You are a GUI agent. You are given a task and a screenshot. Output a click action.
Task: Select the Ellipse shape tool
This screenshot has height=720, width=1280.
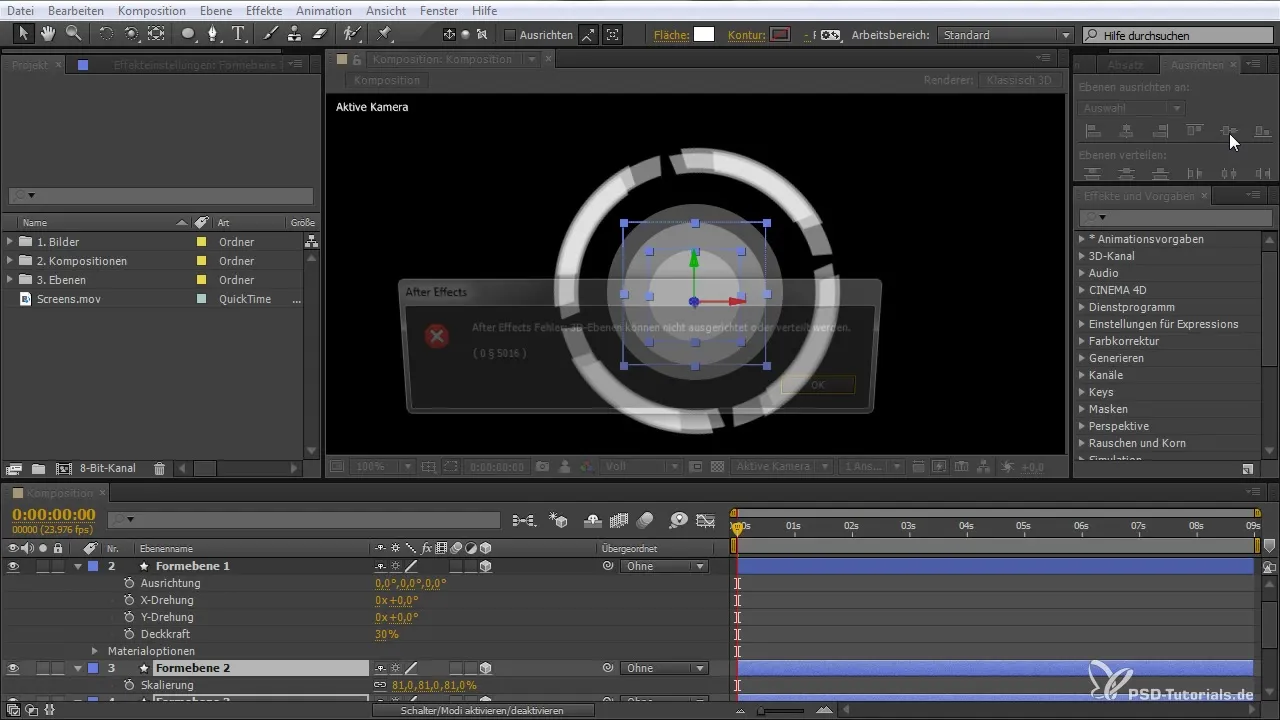click(x=188, y=34)
